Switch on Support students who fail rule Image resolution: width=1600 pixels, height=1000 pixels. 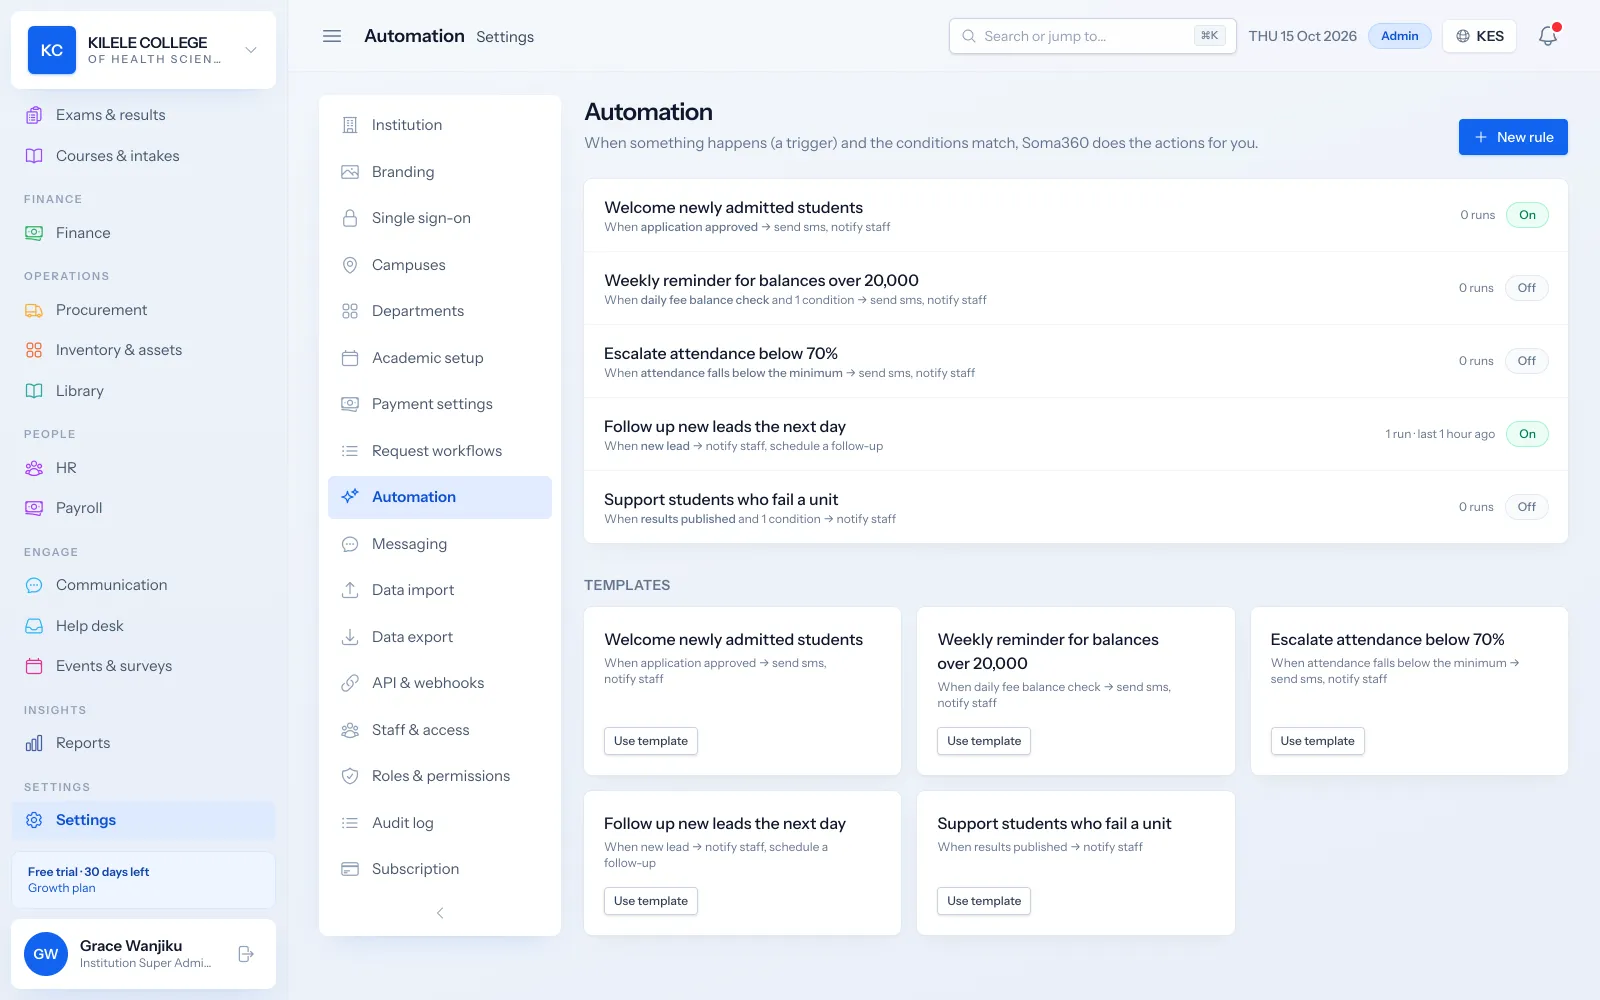pyautogui.click(x=1527, y=507)
